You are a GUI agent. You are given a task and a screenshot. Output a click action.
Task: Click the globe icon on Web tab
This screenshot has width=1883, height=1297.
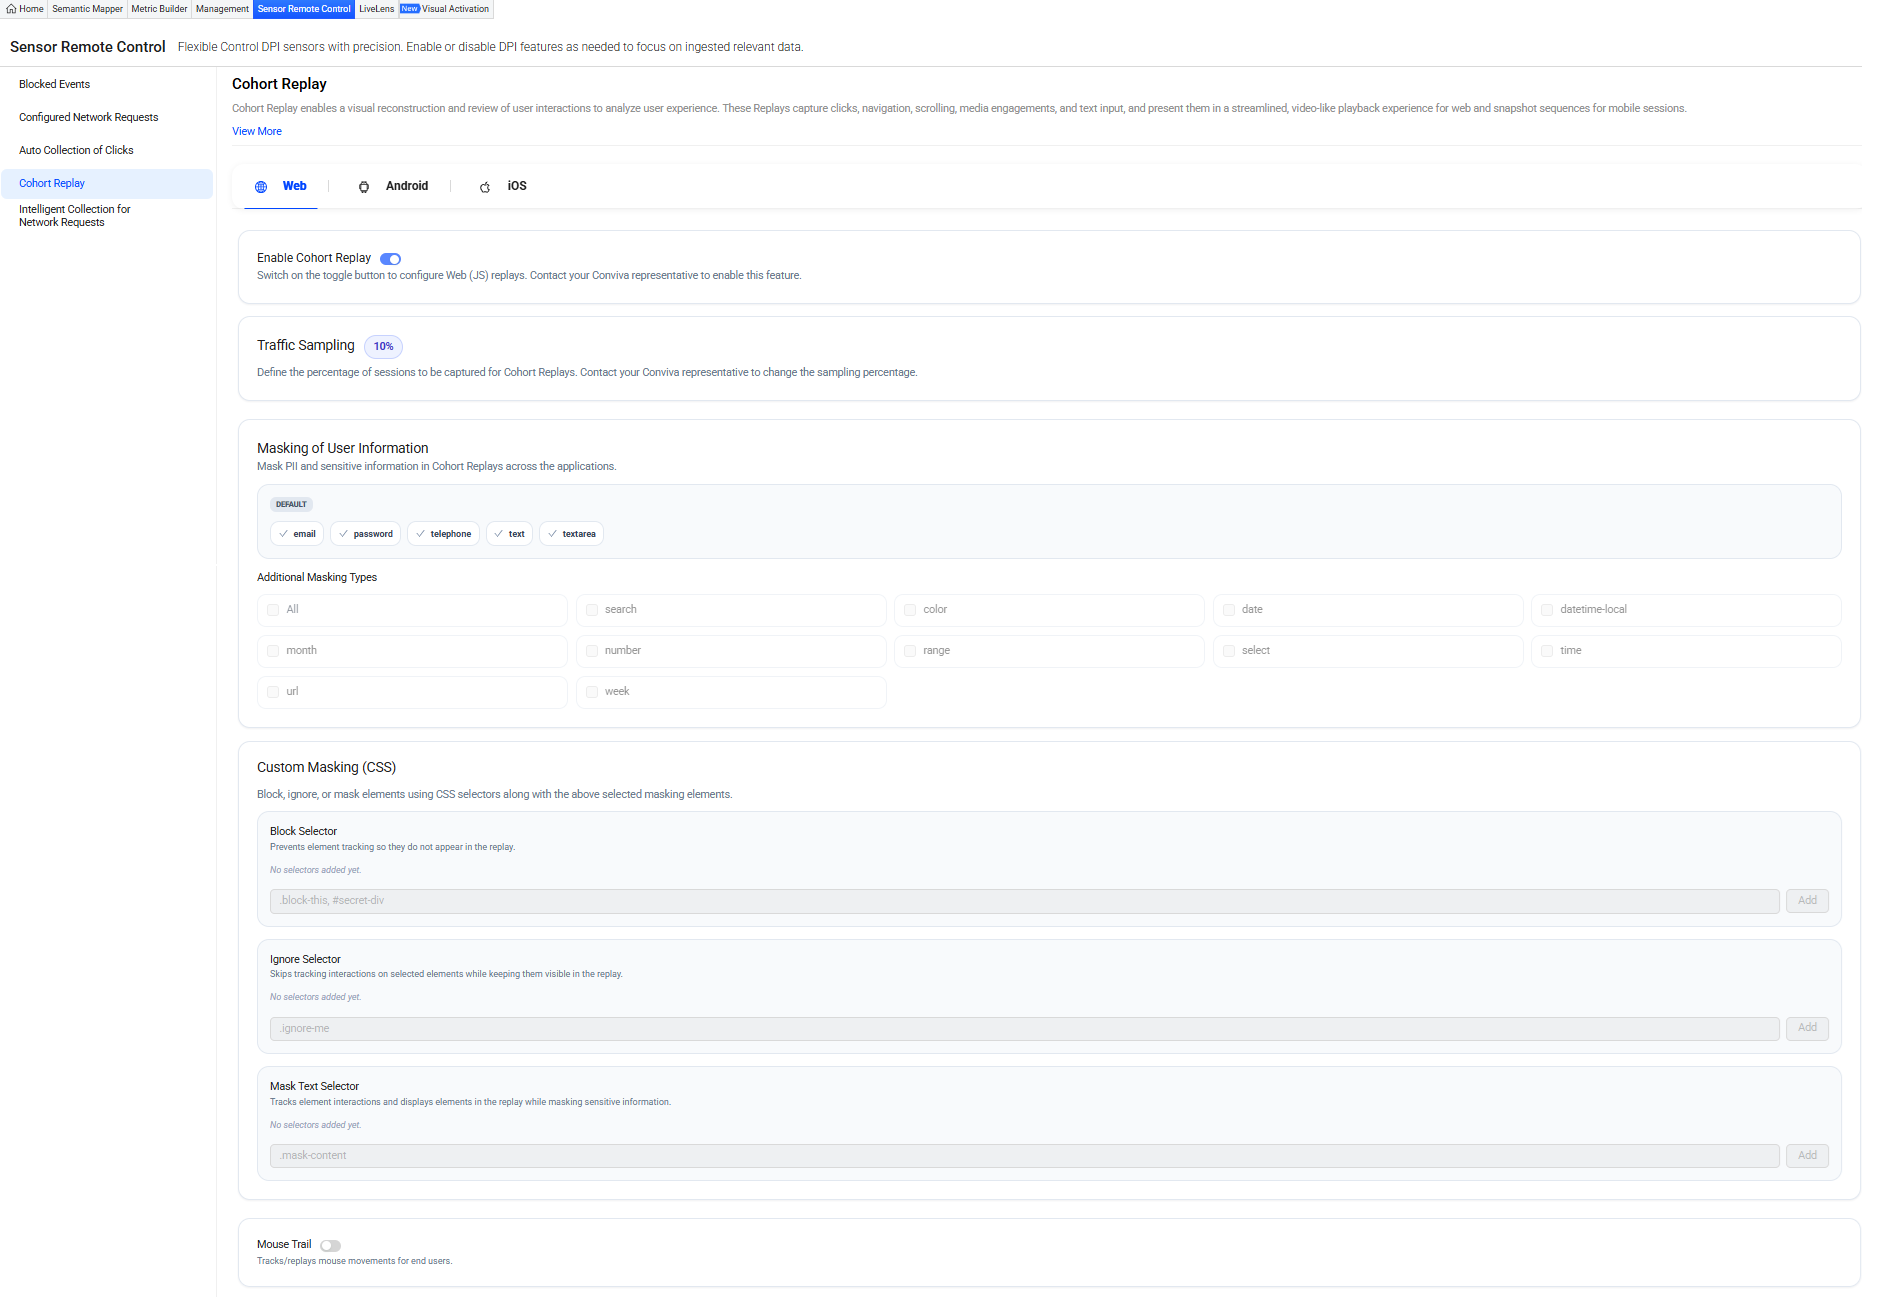coord(261,187)
